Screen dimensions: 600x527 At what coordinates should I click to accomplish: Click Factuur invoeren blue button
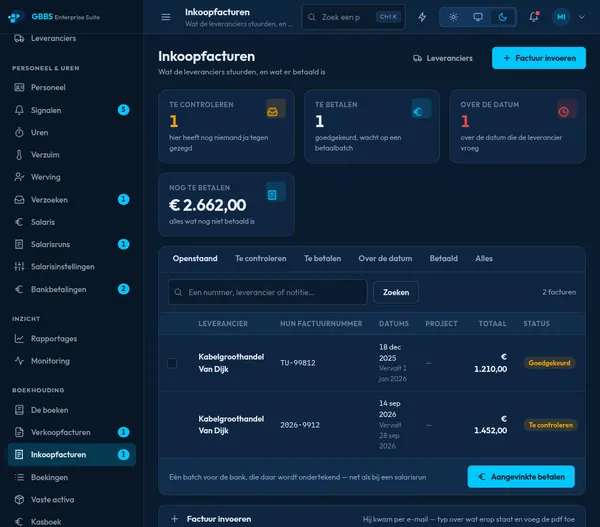point(539,58)
